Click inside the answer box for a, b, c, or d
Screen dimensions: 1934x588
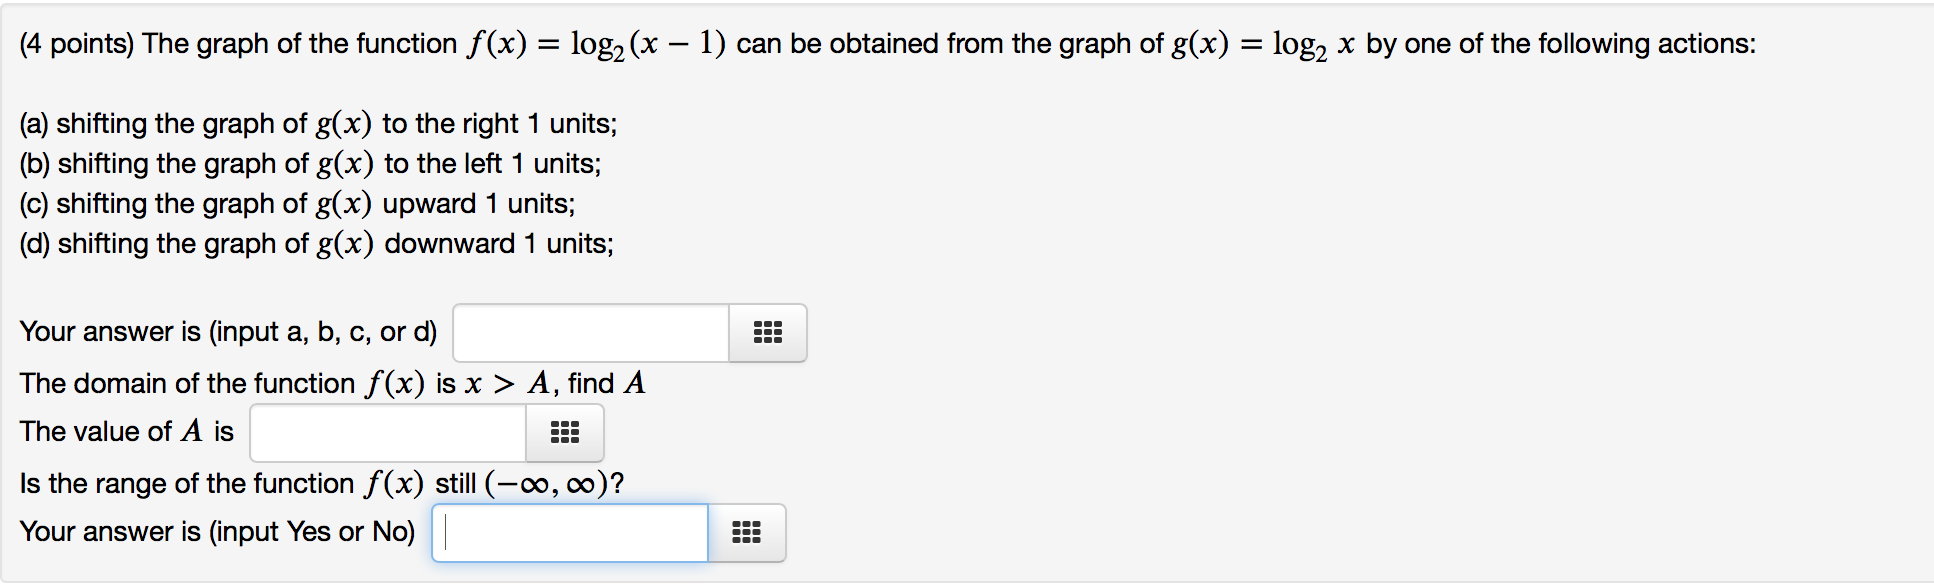pos(590,333)
